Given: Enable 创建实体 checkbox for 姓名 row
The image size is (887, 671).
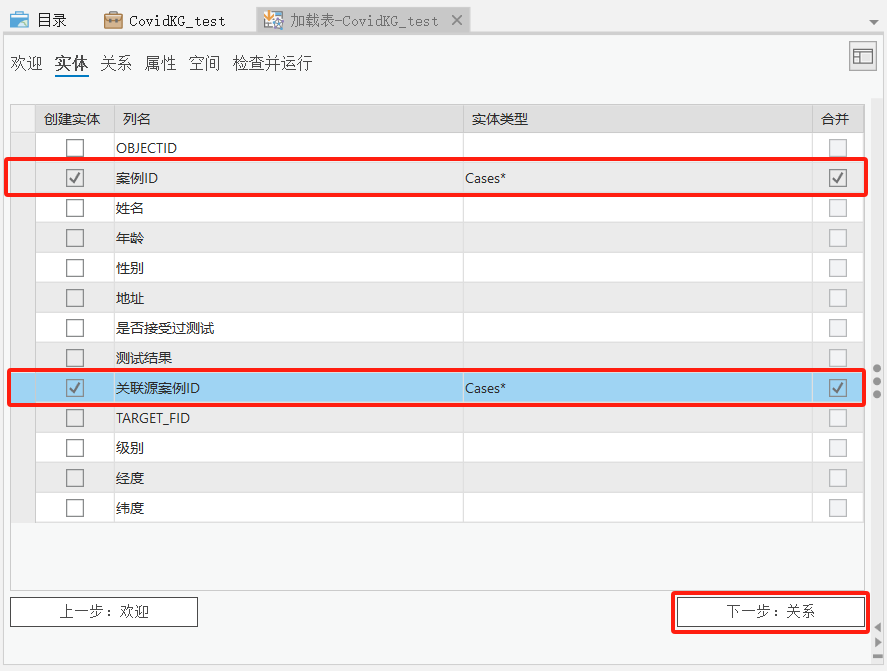Looking at the screenshot, I should coord(74,208).
